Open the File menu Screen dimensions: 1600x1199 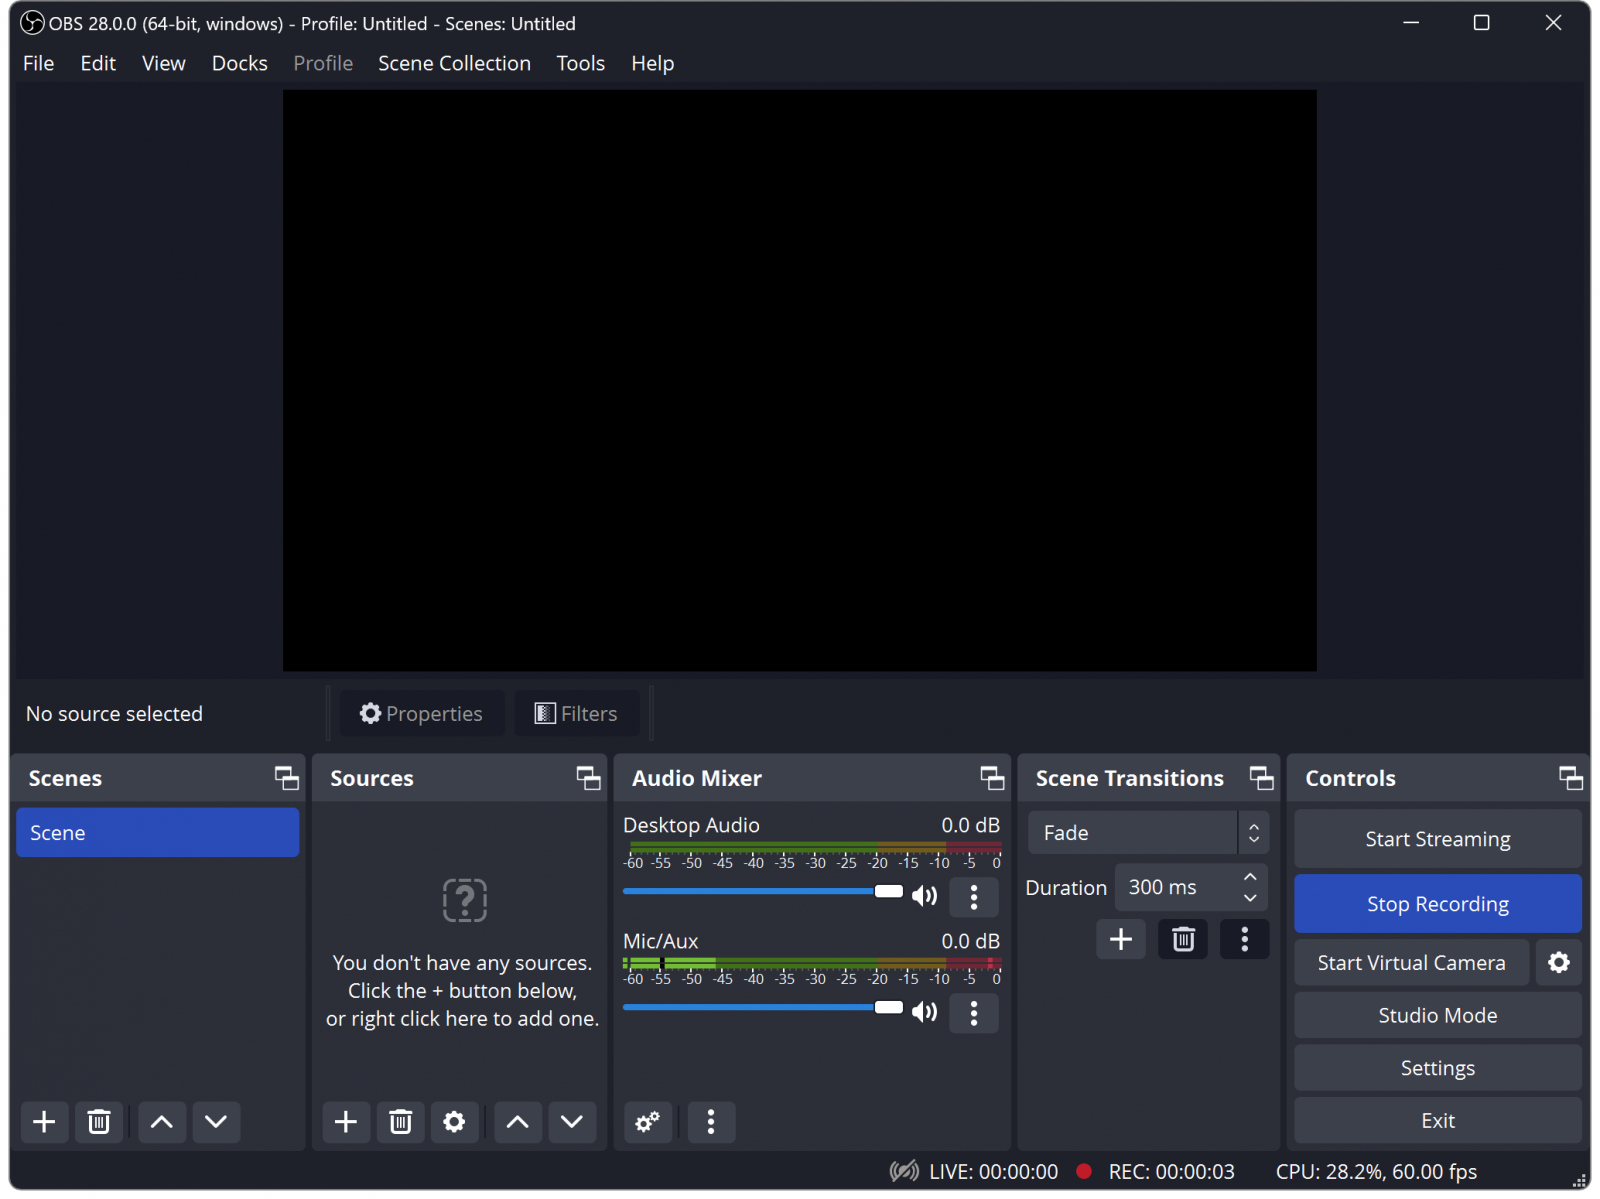[38, 63]
